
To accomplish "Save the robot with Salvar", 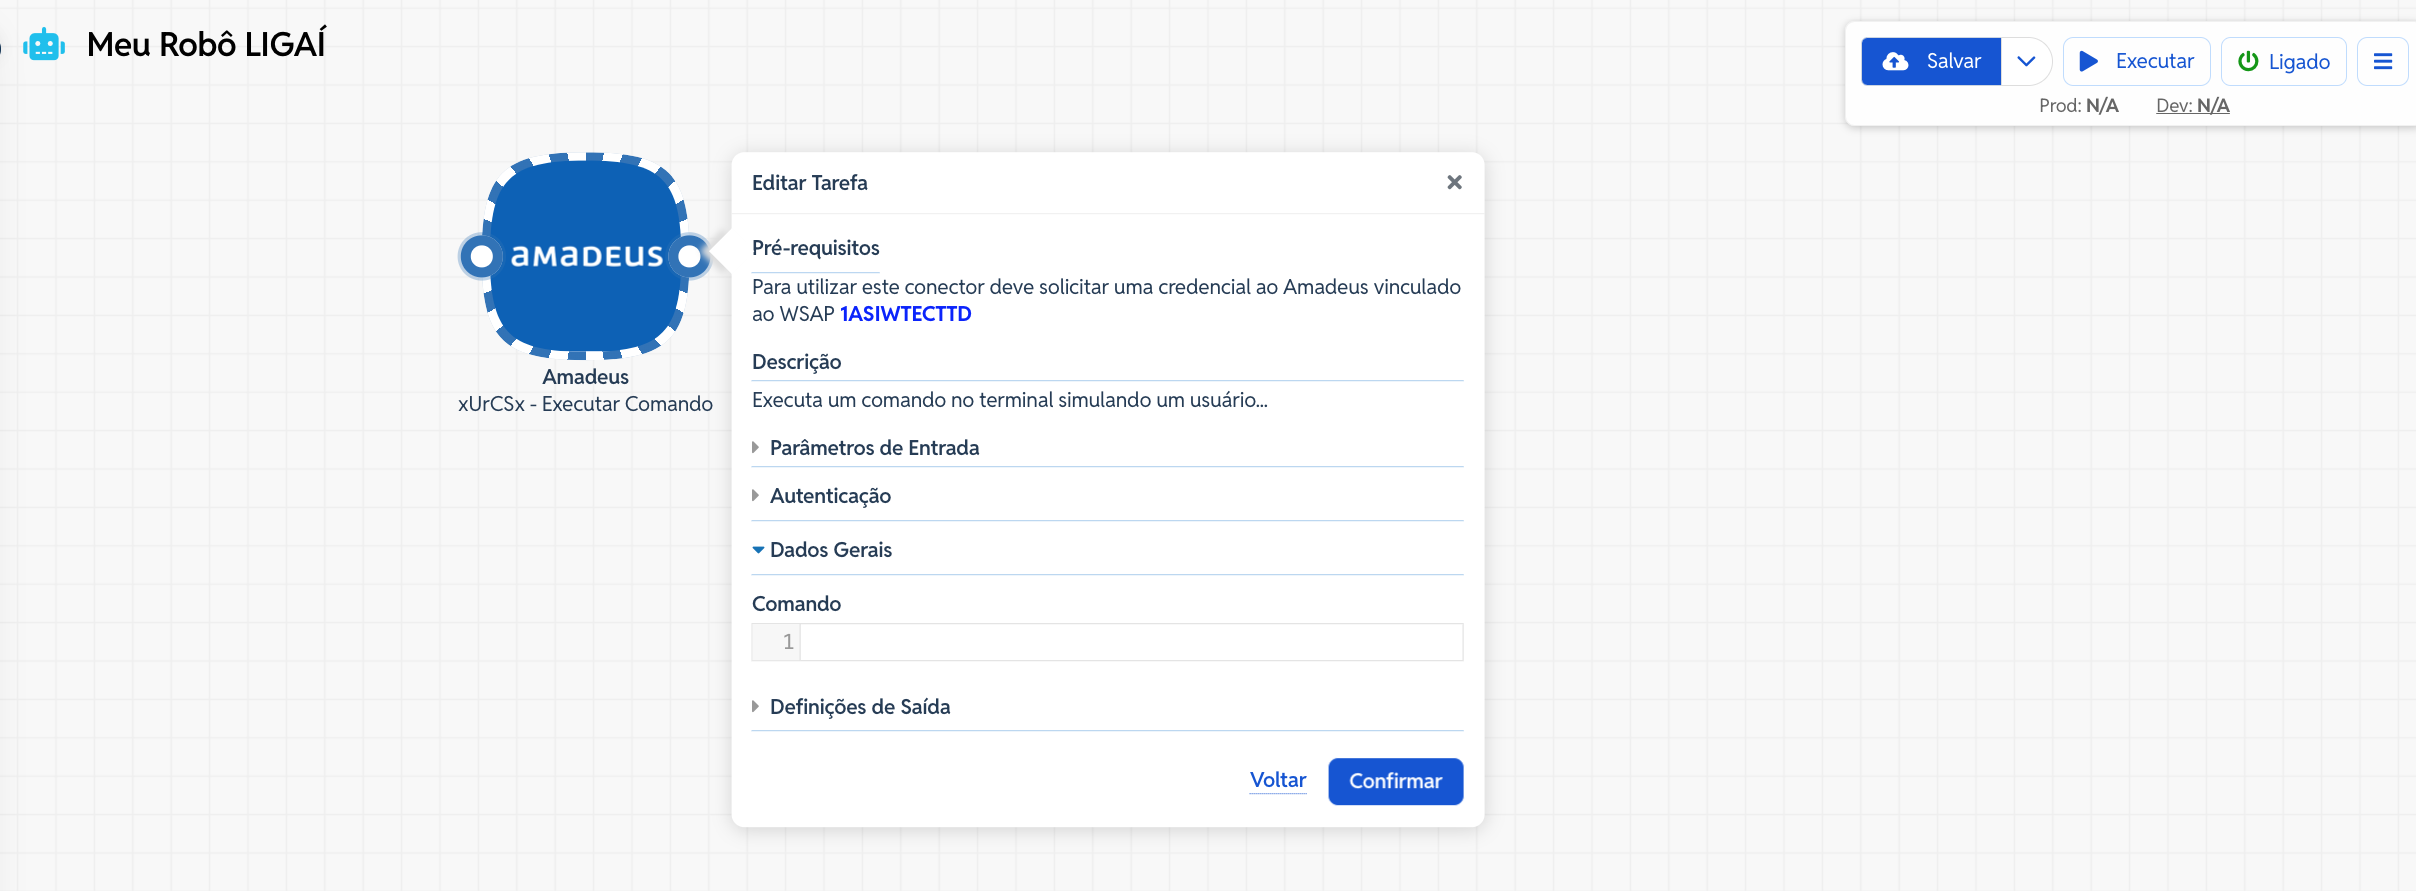I will 1931,61.
